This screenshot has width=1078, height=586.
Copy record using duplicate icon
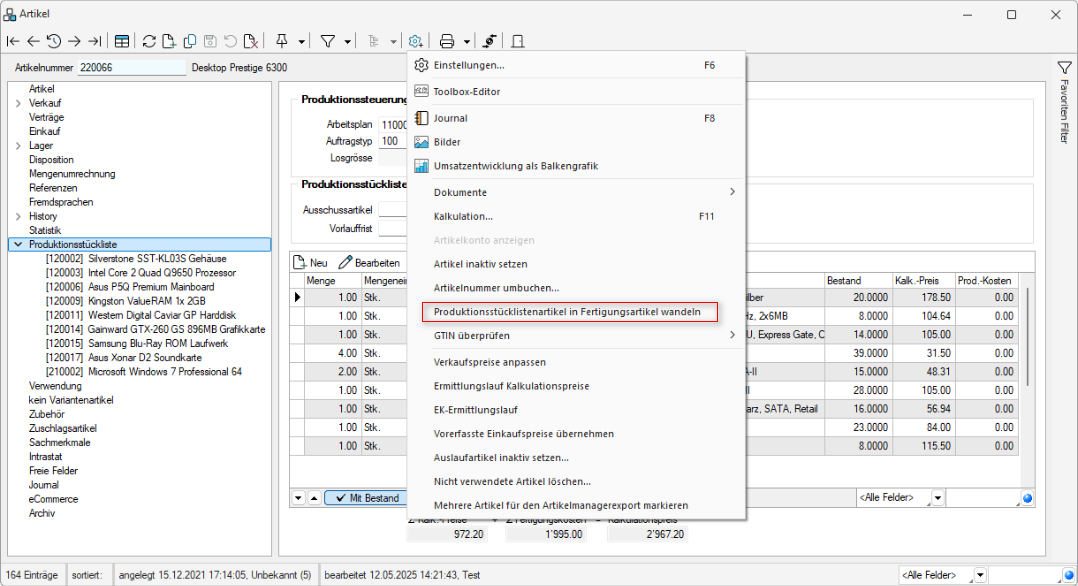click(189, 41)
